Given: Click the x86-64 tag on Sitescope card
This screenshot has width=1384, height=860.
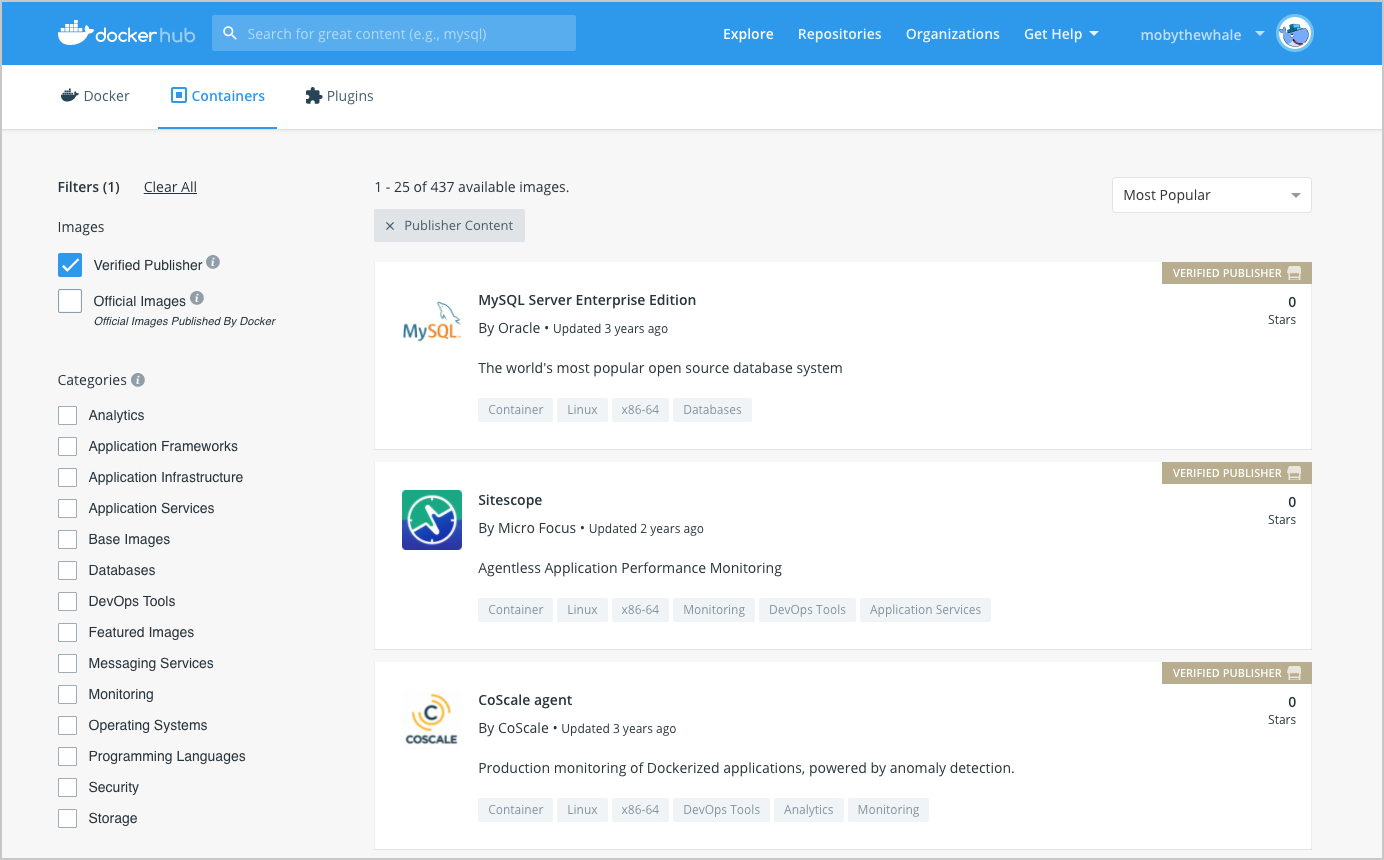Looking at the screenshot, I should 640,610.
